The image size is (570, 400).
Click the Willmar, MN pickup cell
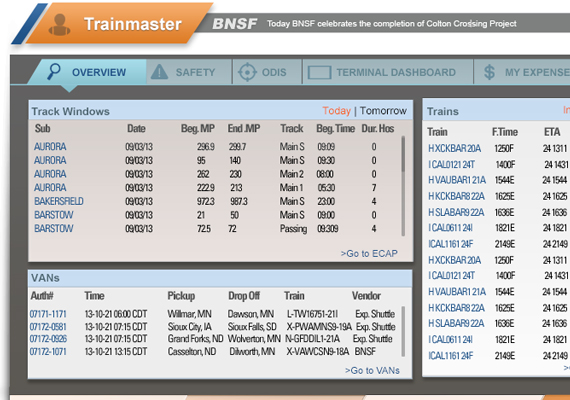189,314
